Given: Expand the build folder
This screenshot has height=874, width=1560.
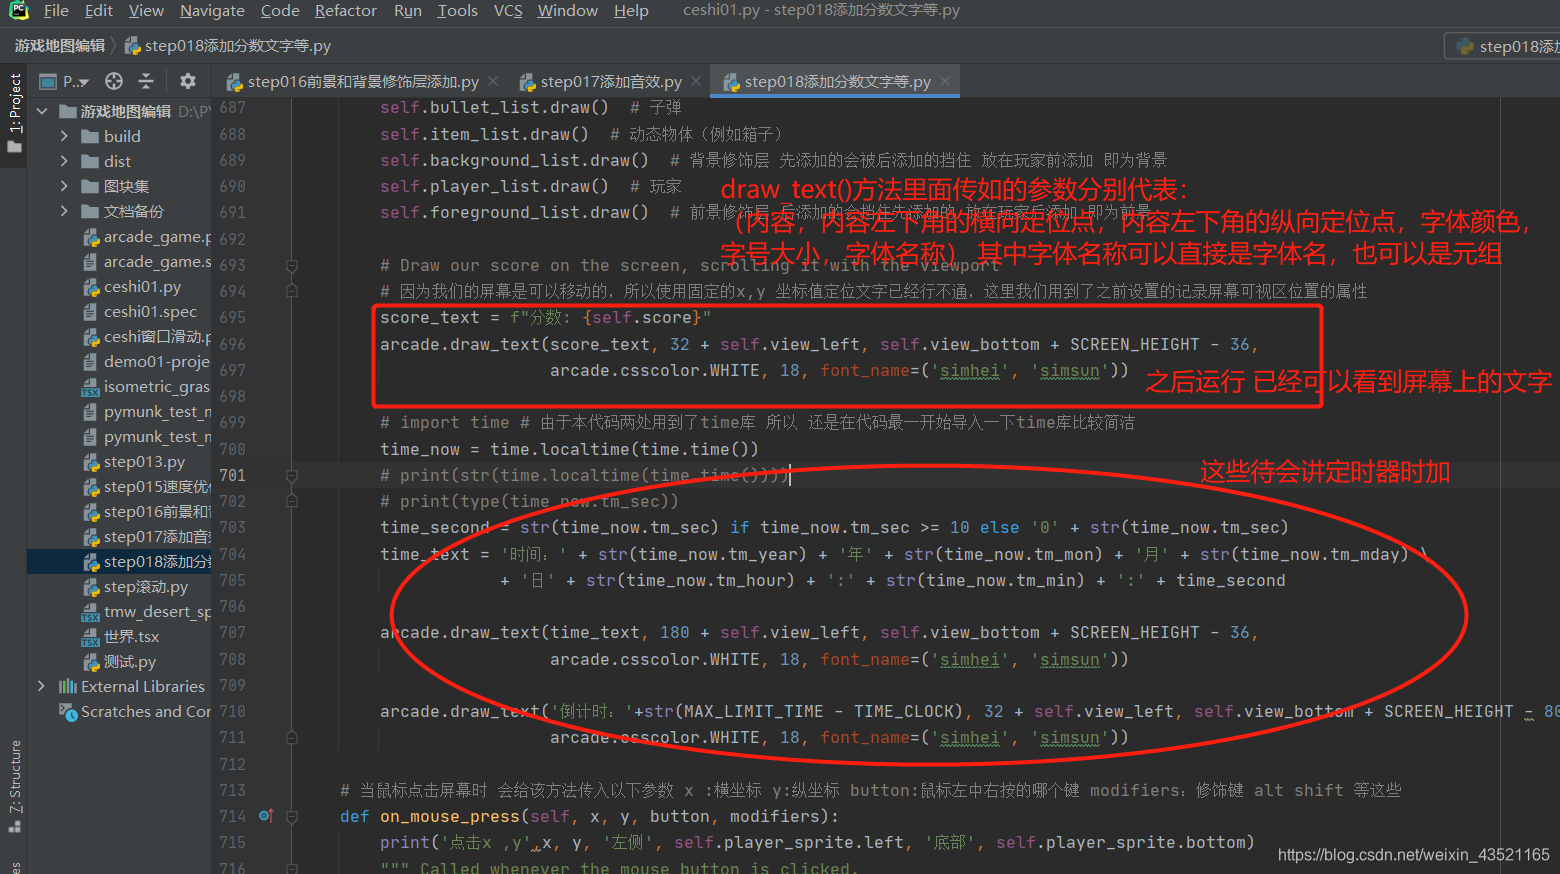Looking at the screenshot, I should click(x=64, y=136).
